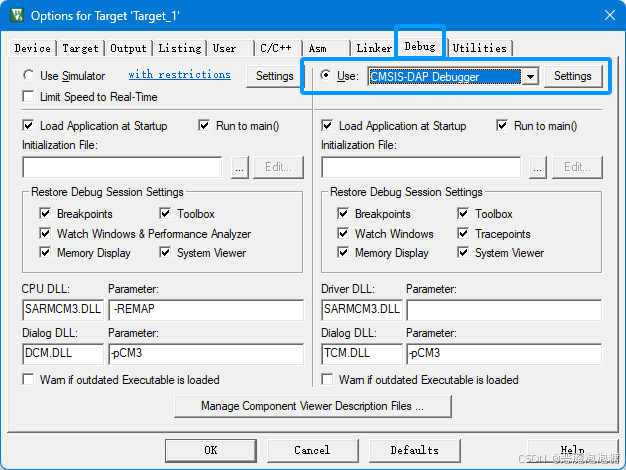
Task: Click the Keil uVision icon in the title bar
Action: 17,15
